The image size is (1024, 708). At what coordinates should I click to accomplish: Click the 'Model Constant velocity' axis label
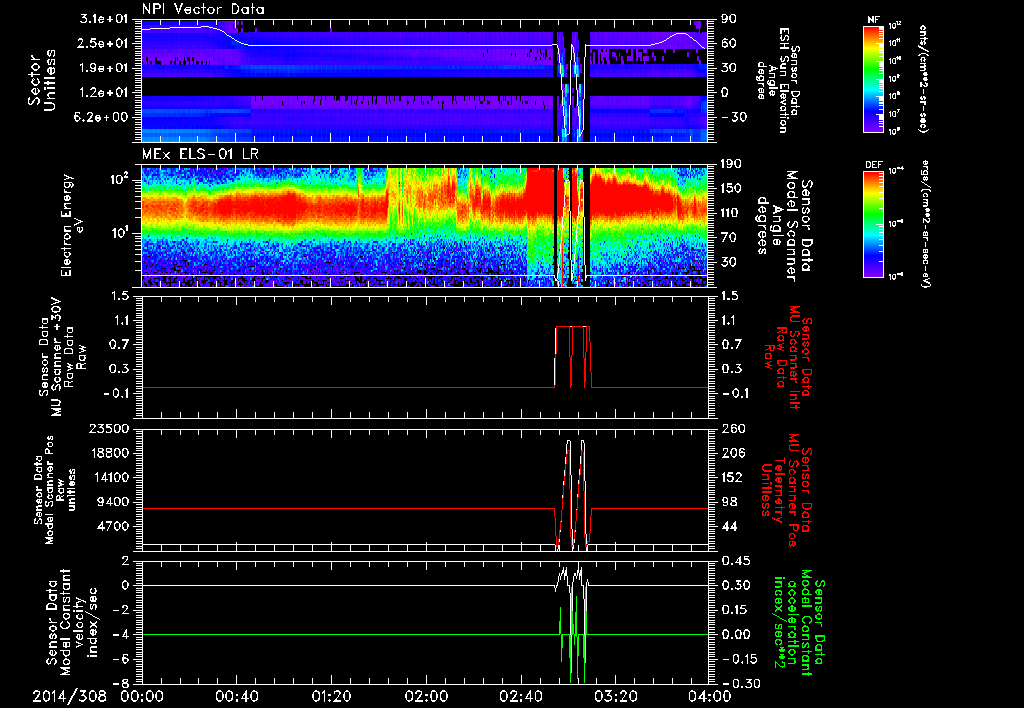pyautogui.click(x=73, y=622)
